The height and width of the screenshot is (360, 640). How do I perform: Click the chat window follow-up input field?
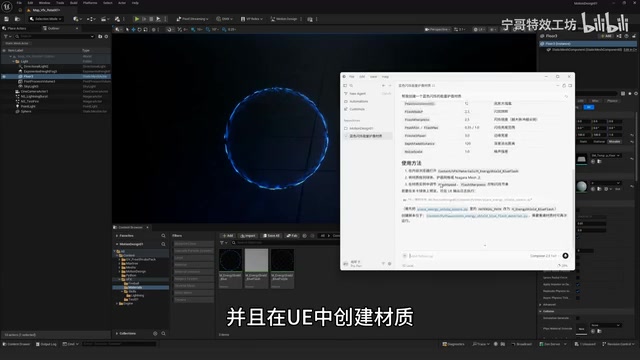pyautogui.click(x=465, y=256)
